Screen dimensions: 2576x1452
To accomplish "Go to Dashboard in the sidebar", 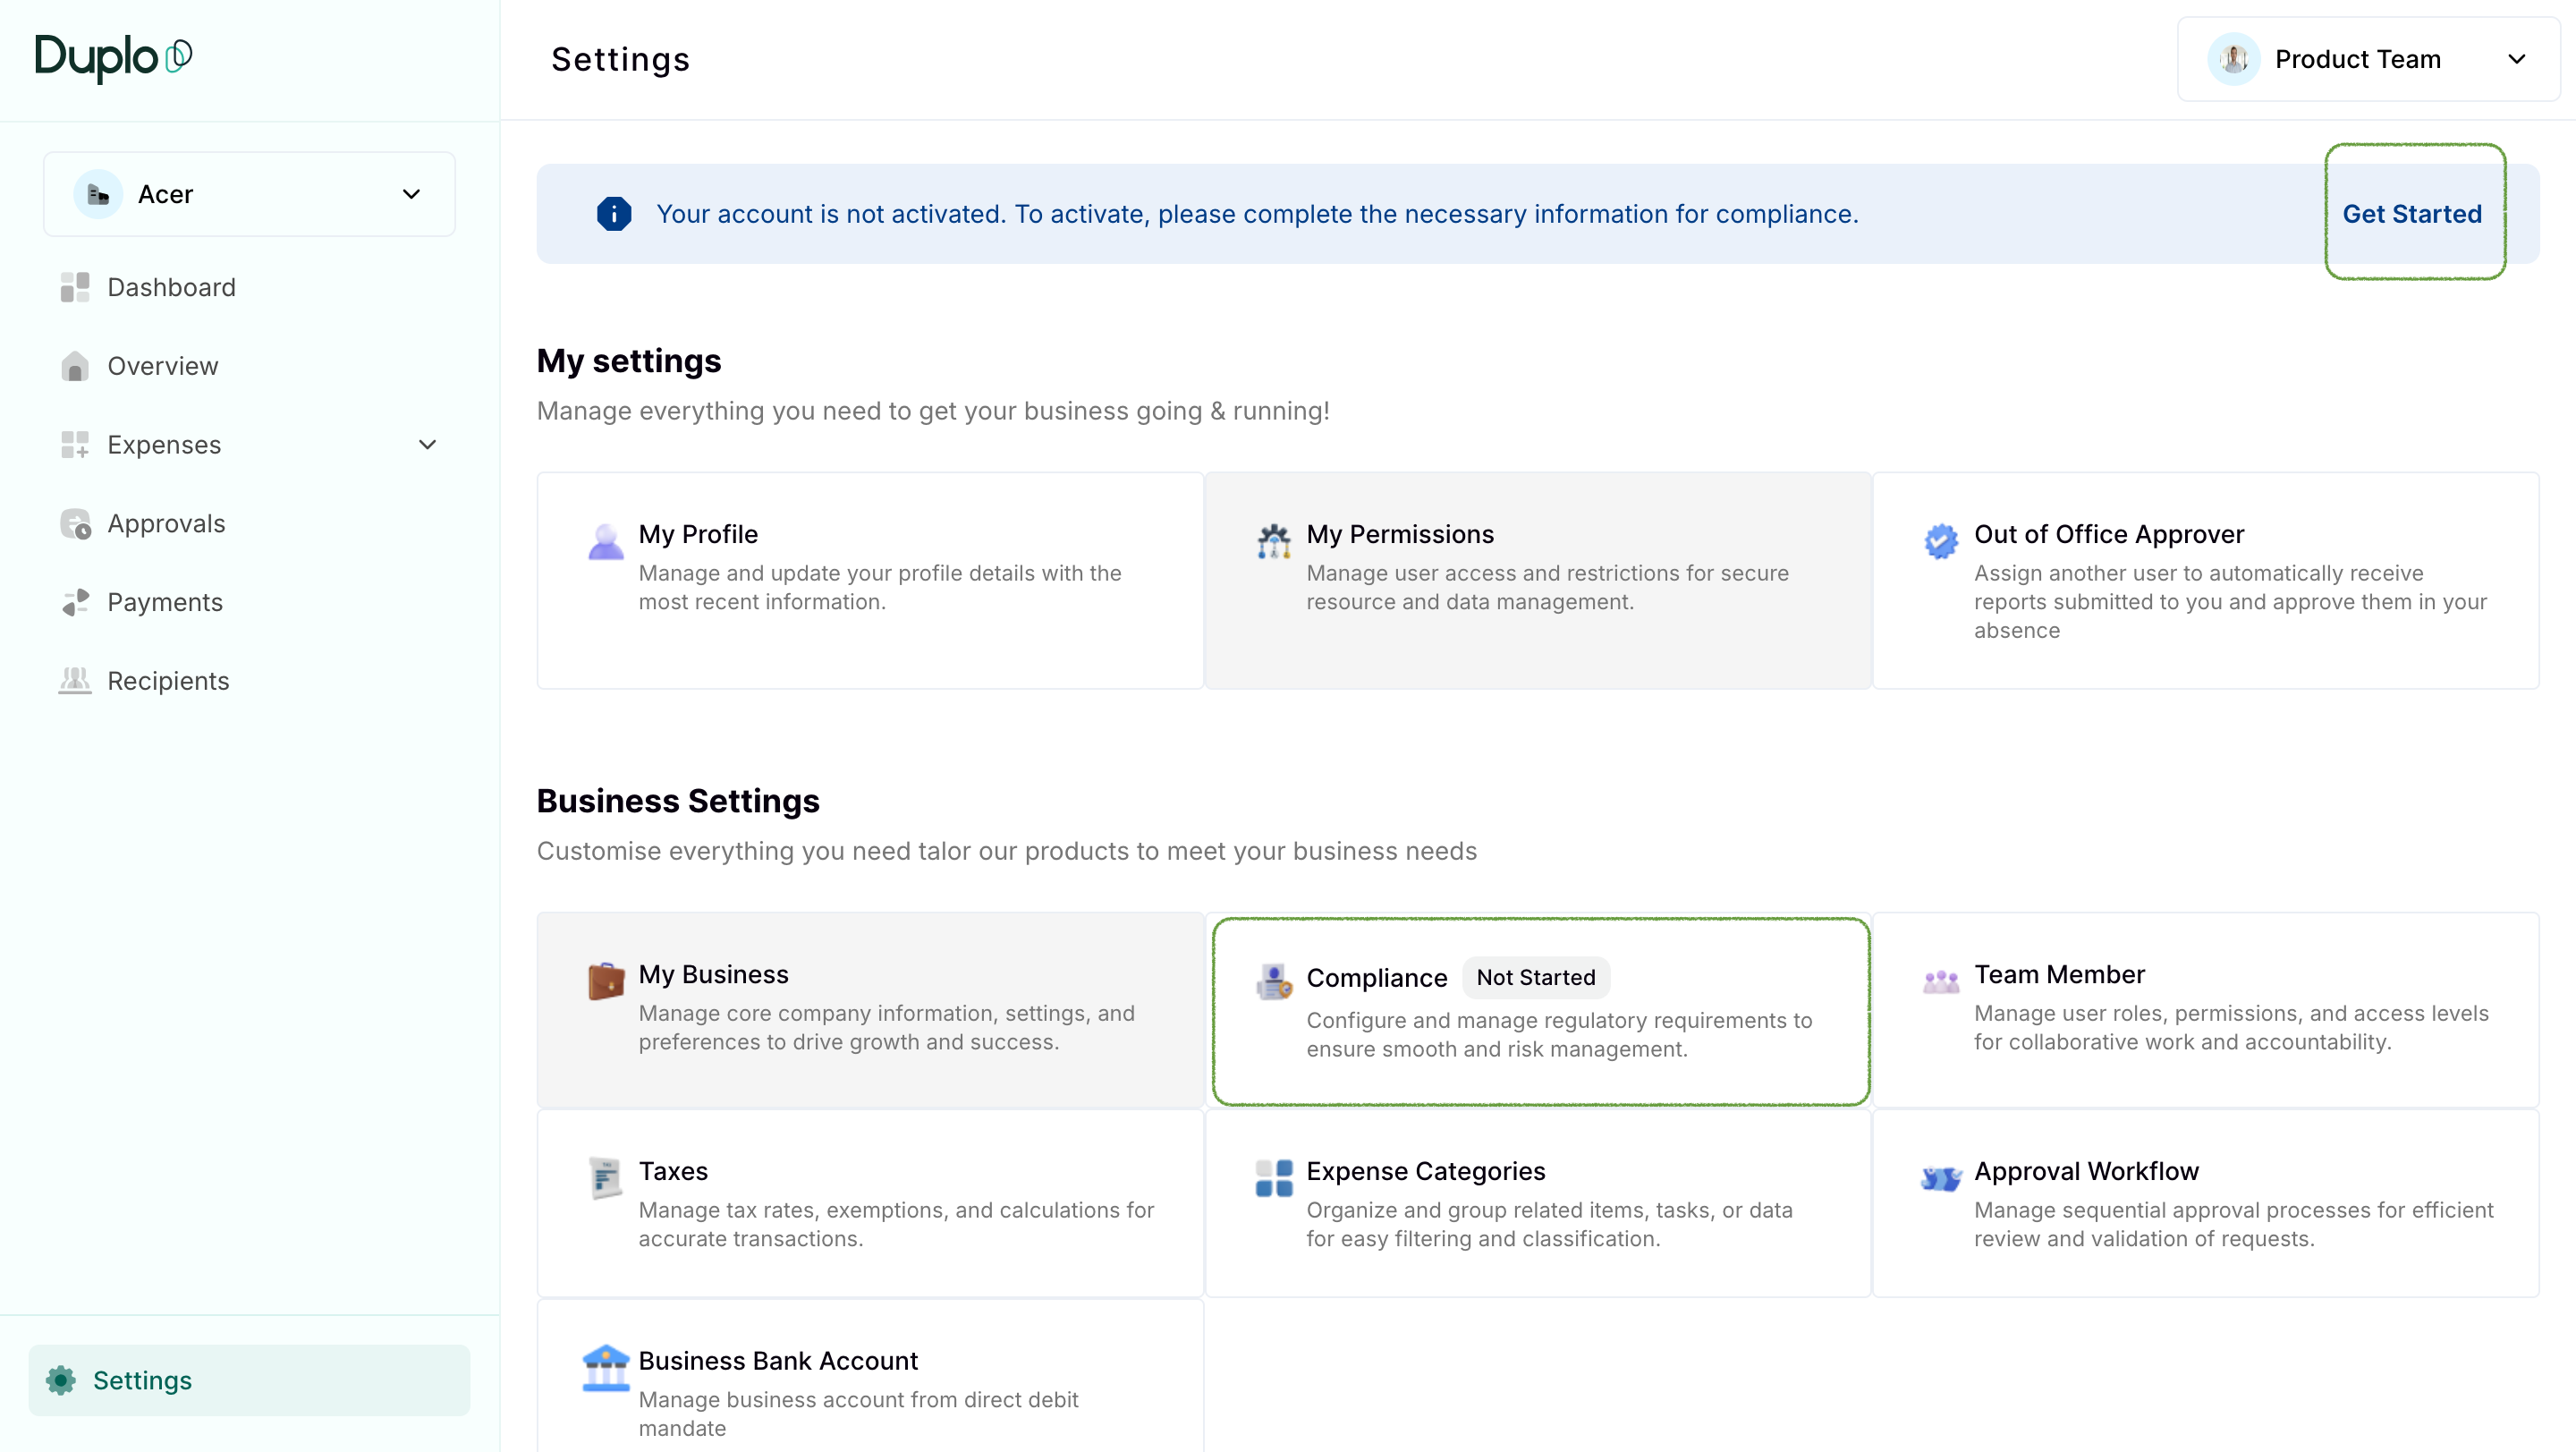I will tap(171, 287).
